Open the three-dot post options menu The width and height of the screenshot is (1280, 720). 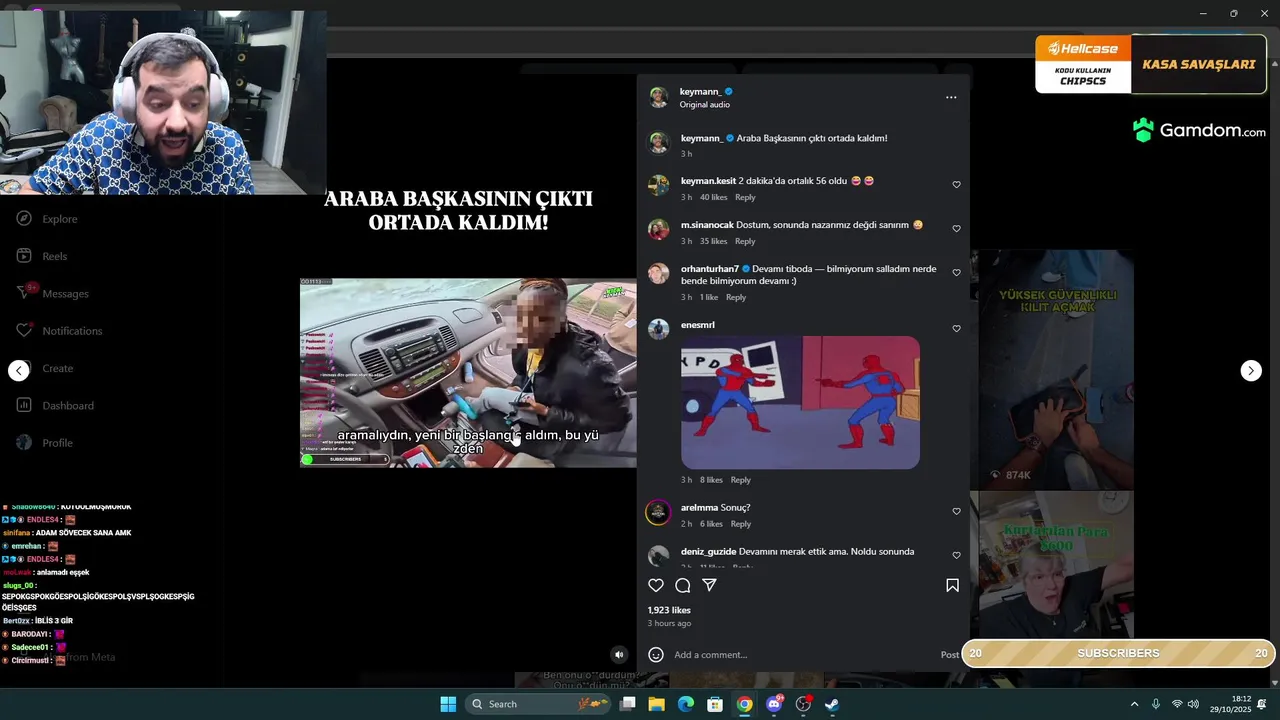coord(951,97)
